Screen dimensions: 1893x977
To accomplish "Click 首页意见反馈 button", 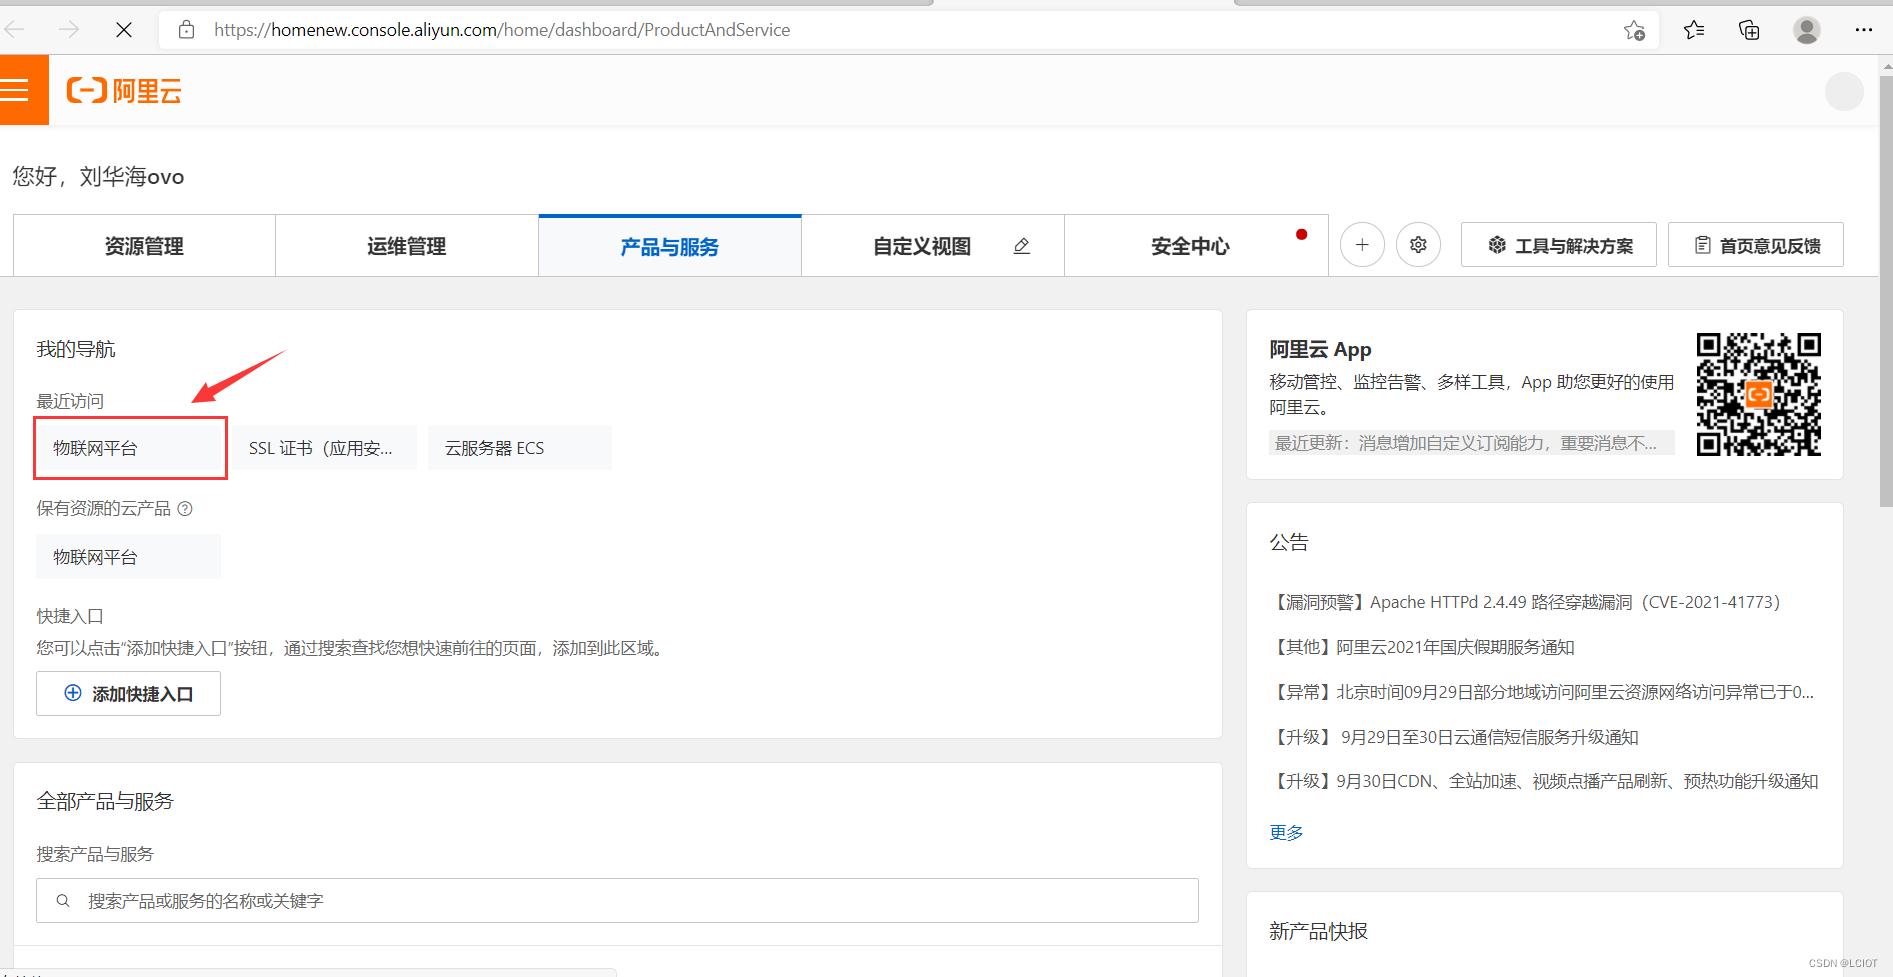I will point(1756,245).
